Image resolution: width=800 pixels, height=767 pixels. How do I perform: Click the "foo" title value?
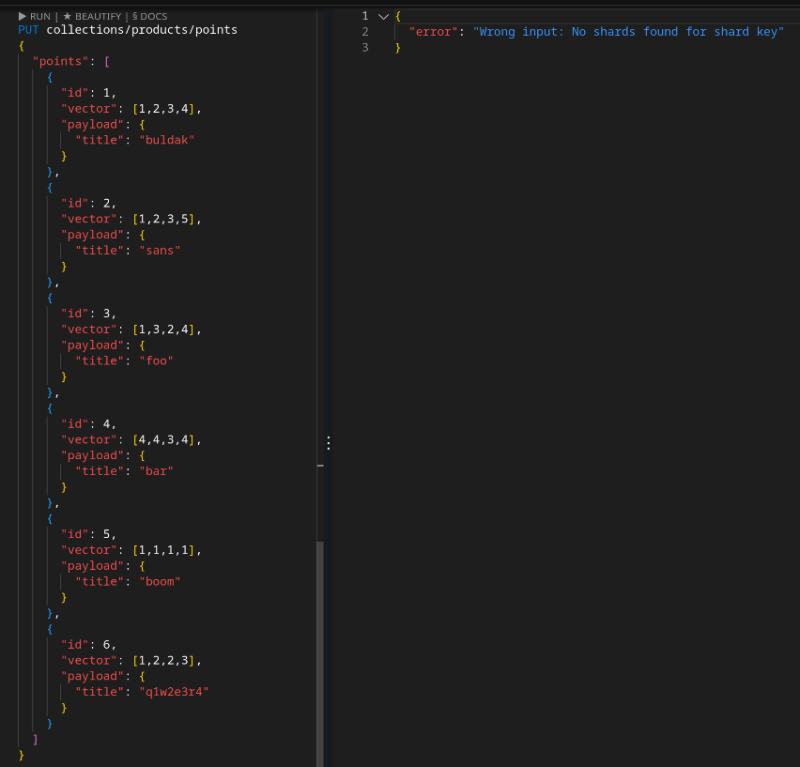155,361
